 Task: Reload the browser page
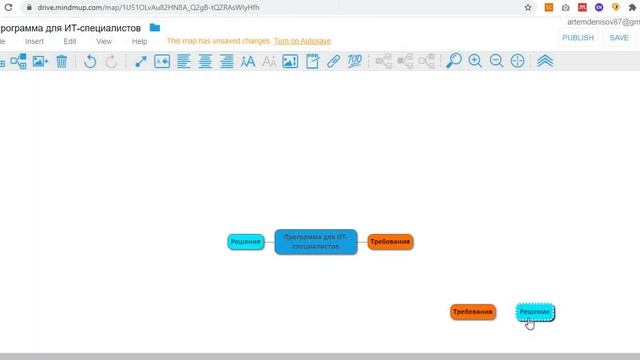click(x=8, y=7)
